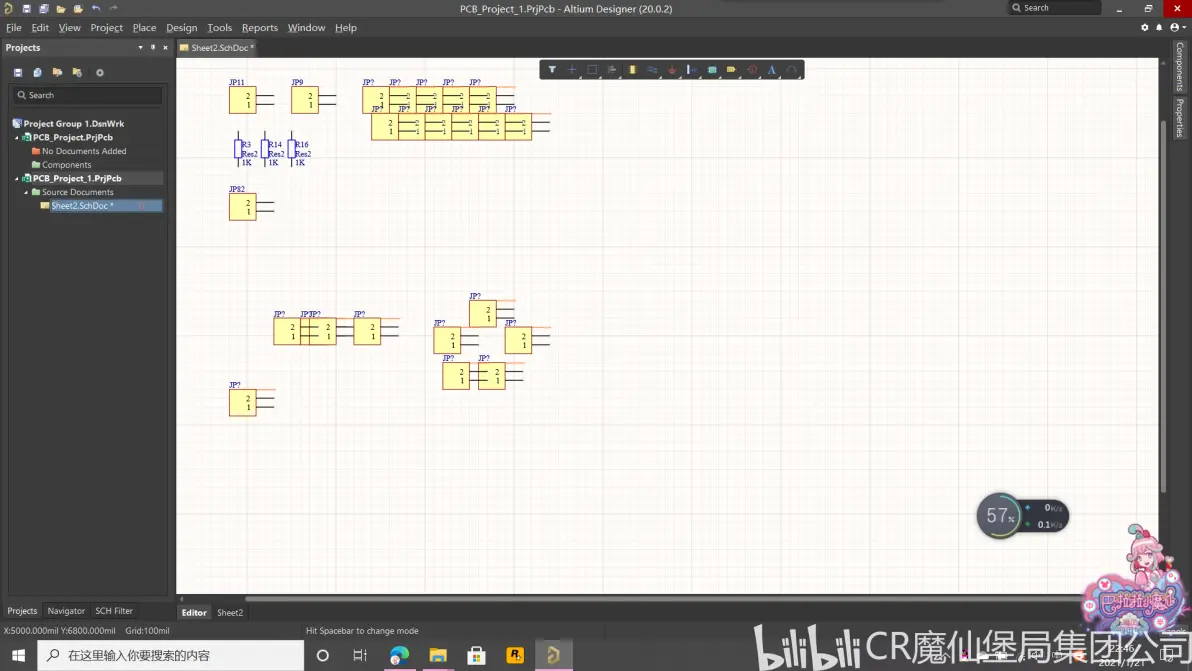Select the Sheet2 tab at bottom
The image size is (1192, 671).
pyautogui.click(x=230, y=612)
